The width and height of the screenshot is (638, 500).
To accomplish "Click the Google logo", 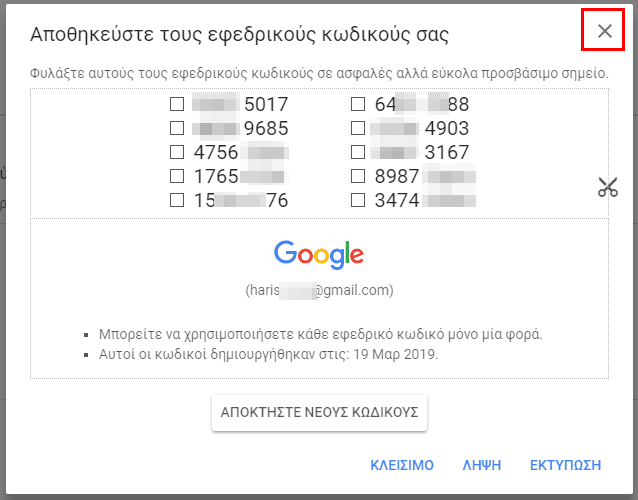I will pos(319,255).
